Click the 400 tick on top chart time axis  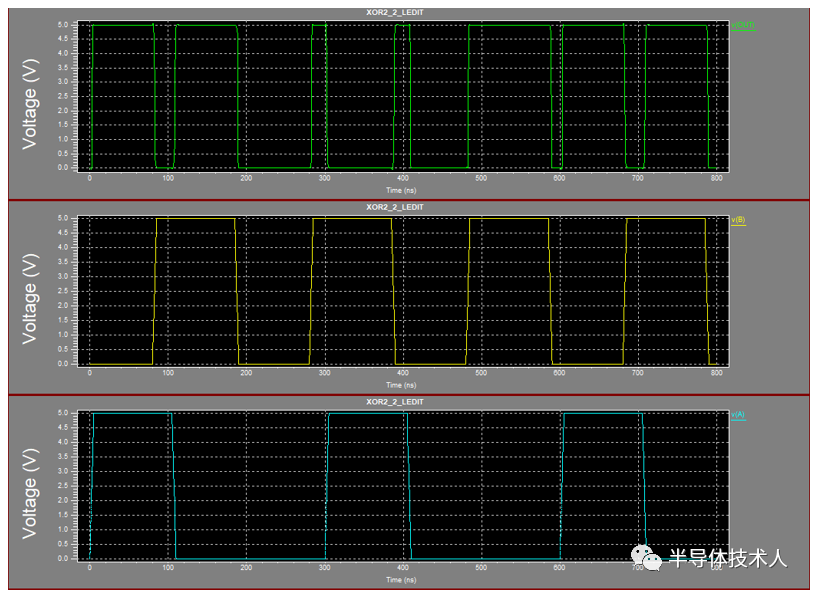(403, 178)
